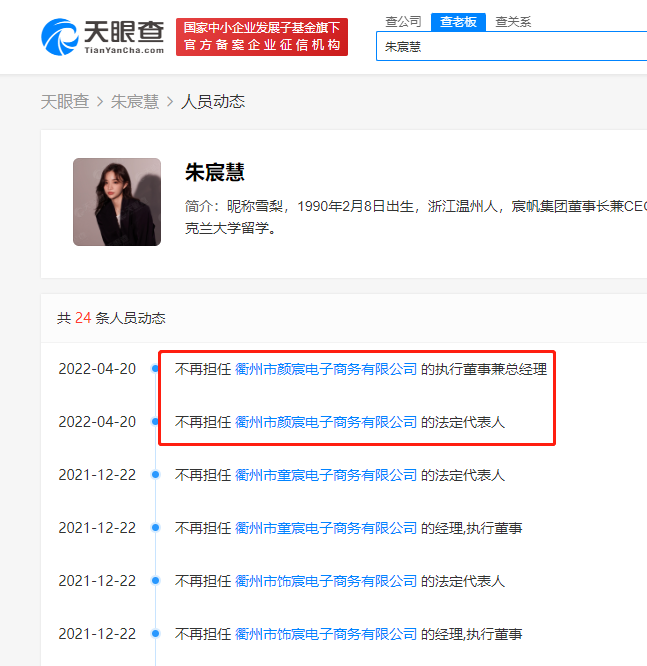This screenshot has width=647, height=666.
Task: Open 衢州市颜宸电子商务有限公司 in the 执行董事兼总经理 row
Action: (x=326, y=369)
